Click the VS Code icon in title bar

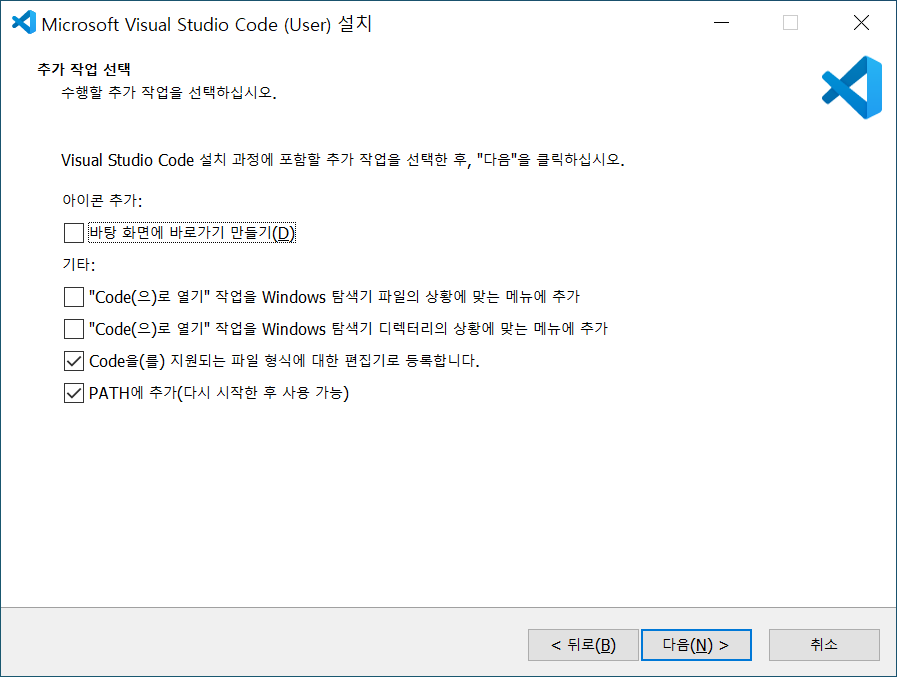pos(24,23)
